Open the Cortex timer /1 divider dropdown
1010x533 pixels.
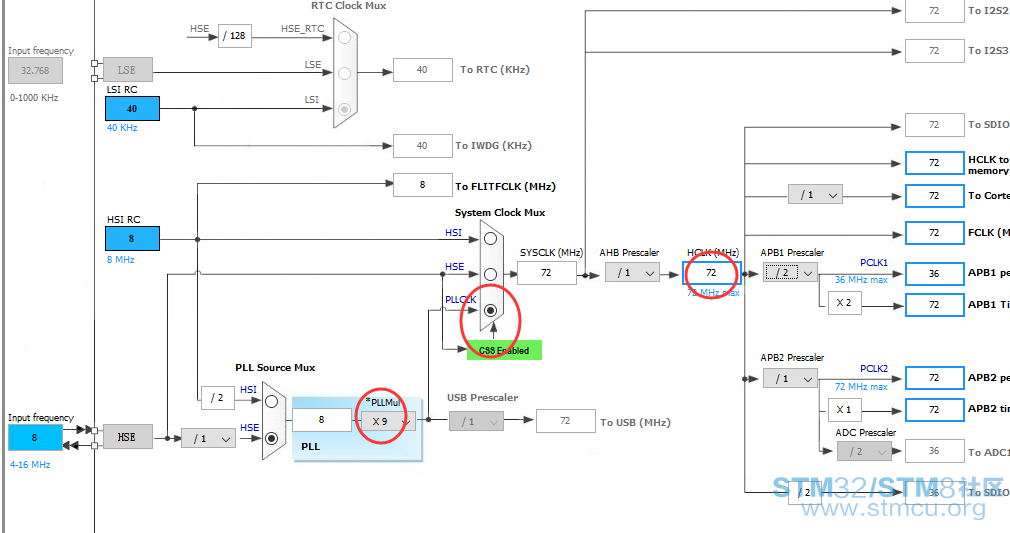pyautogui.click(x=815, y=195)
